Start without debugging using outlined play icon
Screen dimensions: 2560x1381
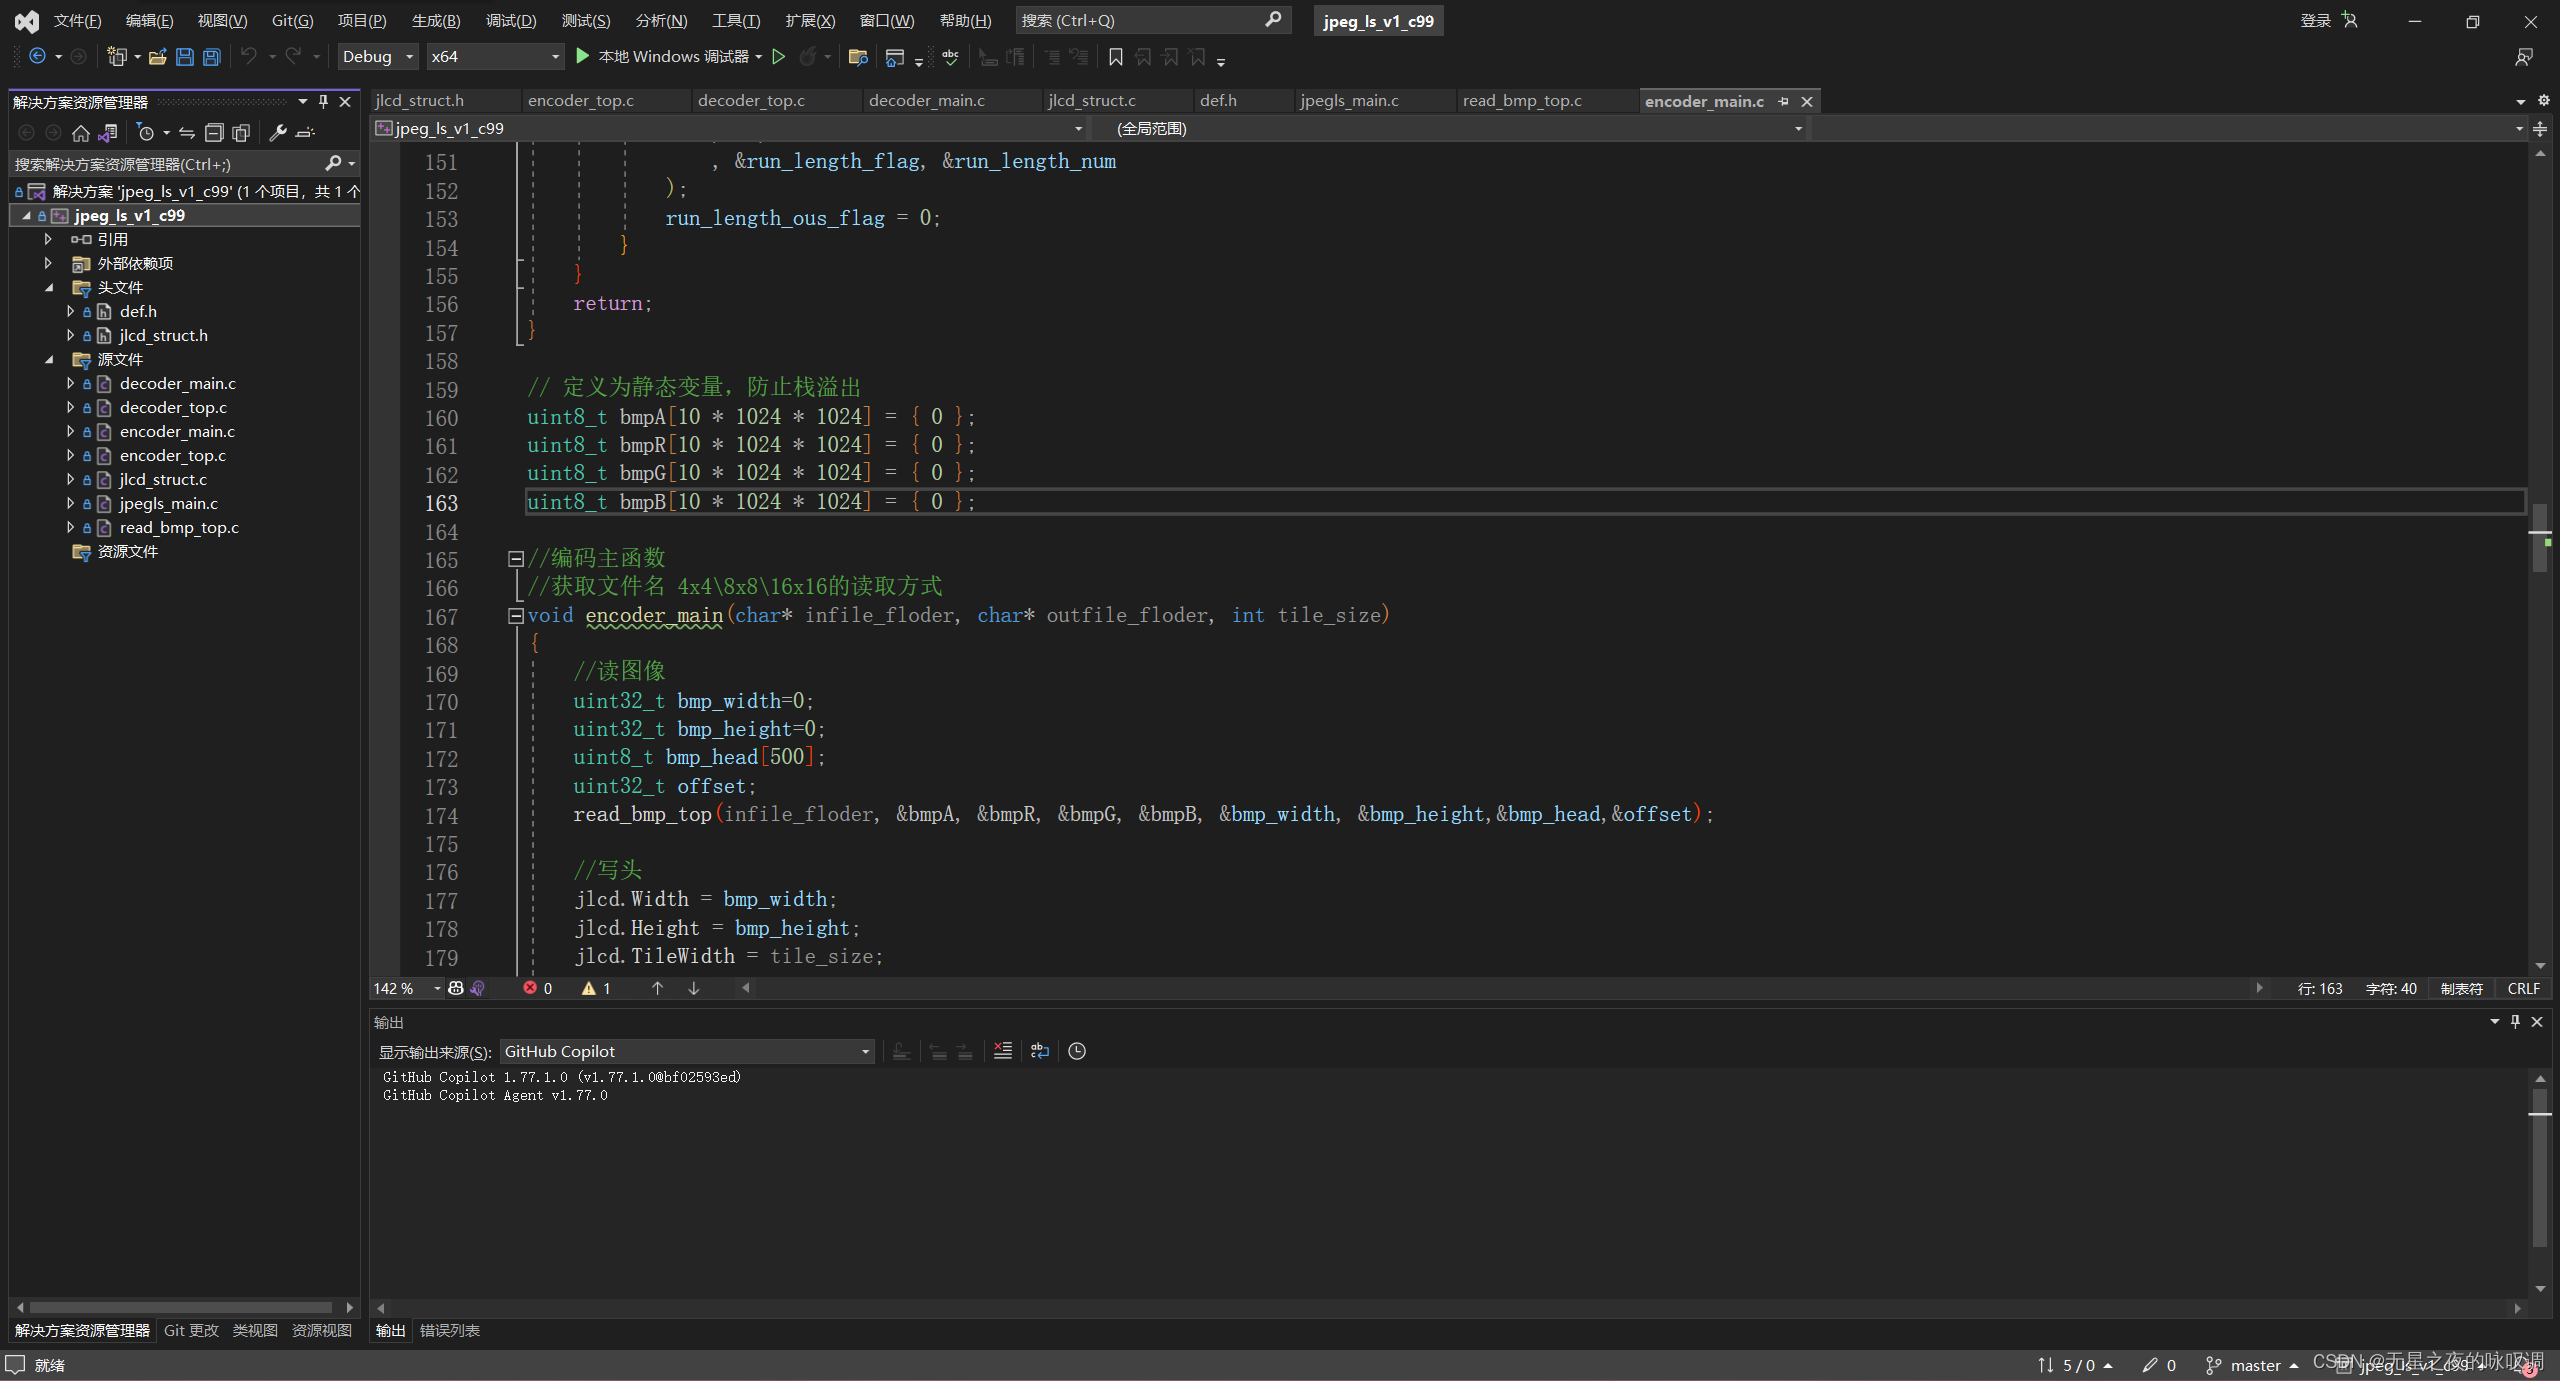(x=778, y=57)
